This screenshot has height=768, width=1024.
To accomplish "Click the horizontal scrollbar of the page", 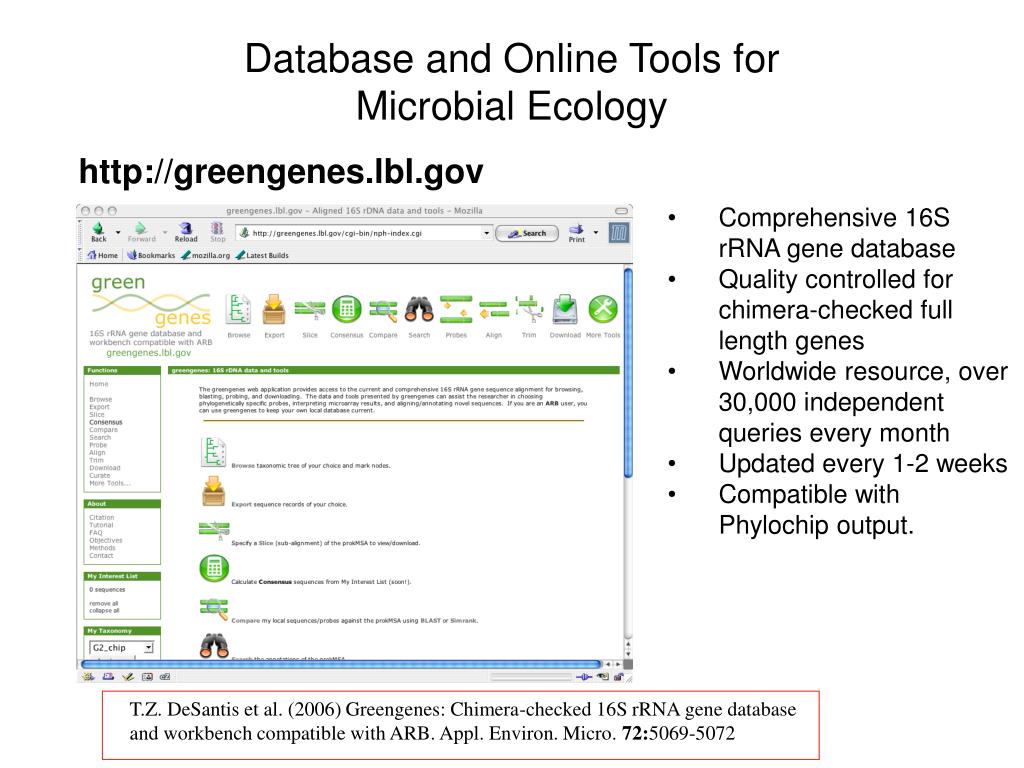I will [341, 664].
